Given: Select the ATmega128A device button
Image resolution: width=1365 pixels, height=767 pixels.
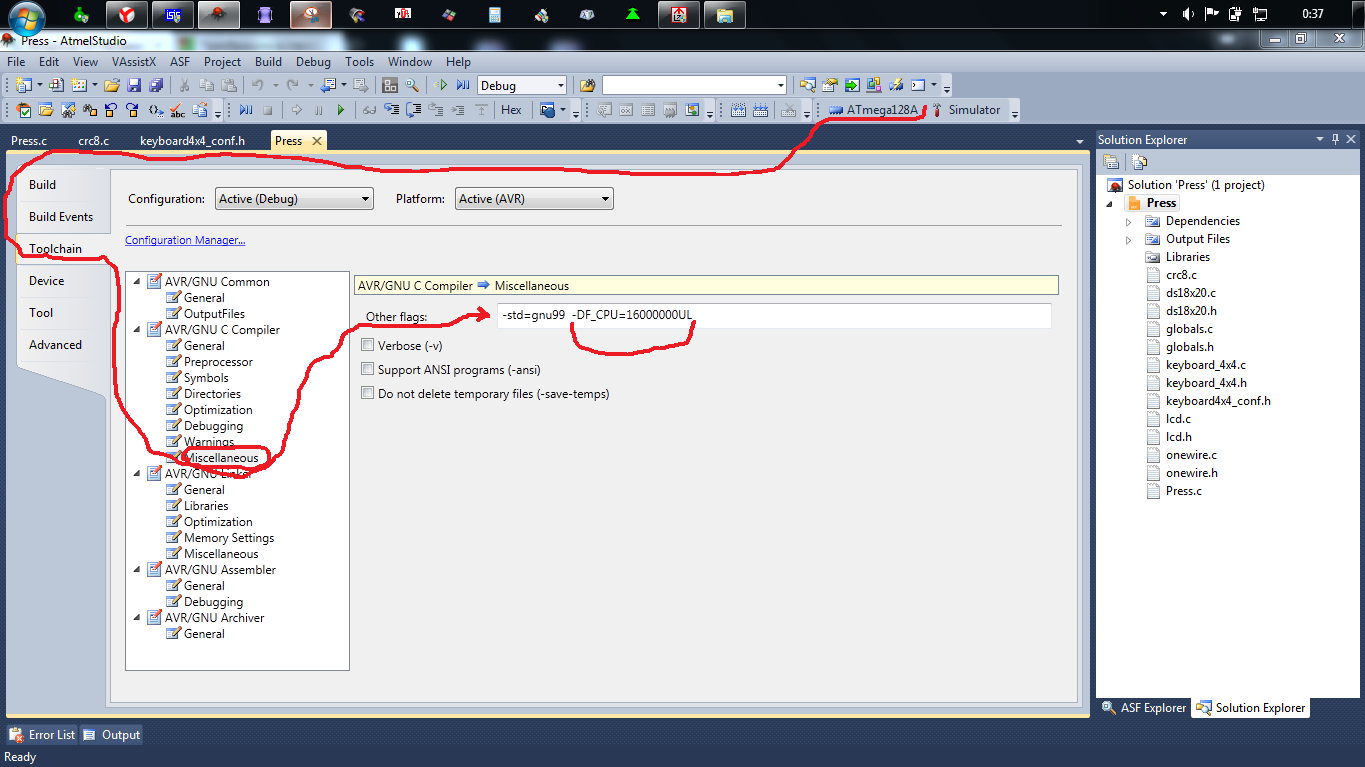Looking at the screenshot, I should (x=873, y=110).
